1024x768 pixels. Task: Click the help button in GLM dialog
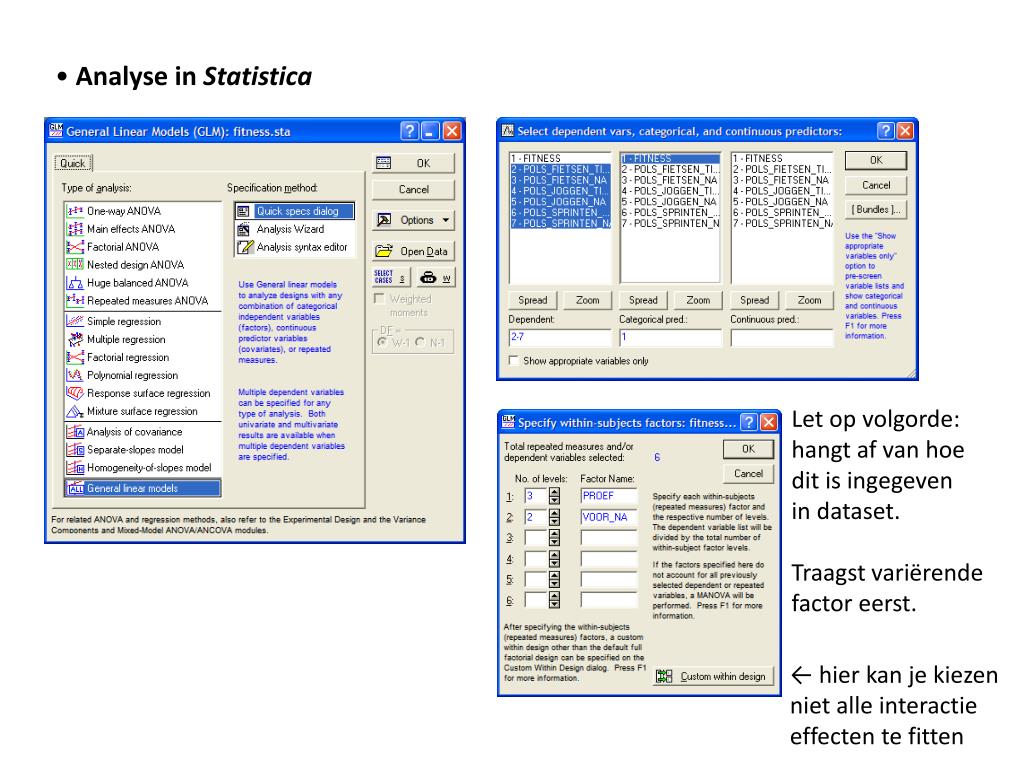pyautogui.click(x=409, y=131)
